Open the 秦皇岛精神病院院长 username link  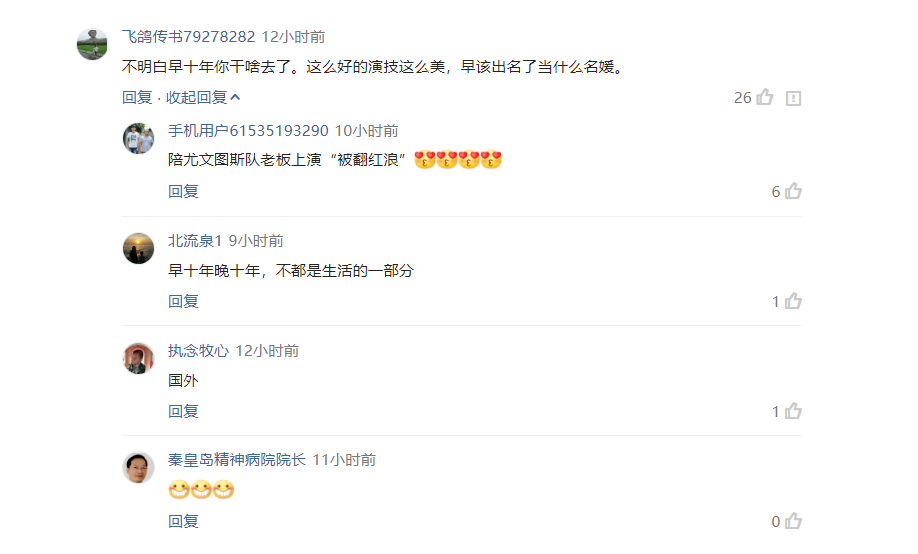coord(237,460)
